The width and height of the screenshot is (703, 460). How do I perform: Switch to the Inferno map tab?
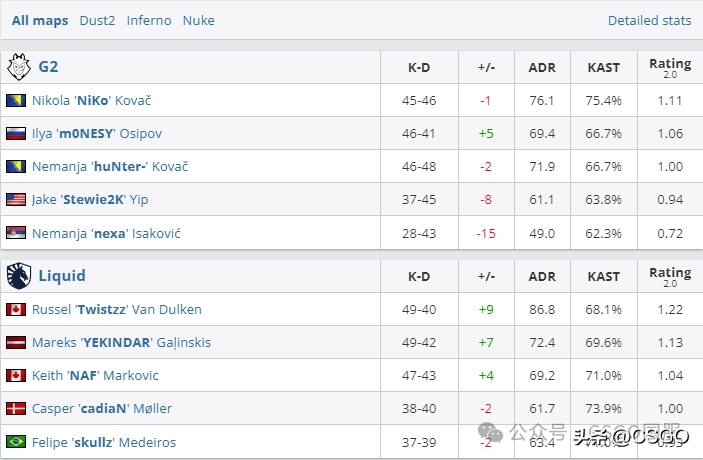pyautogui.click(x=149, y=21)
